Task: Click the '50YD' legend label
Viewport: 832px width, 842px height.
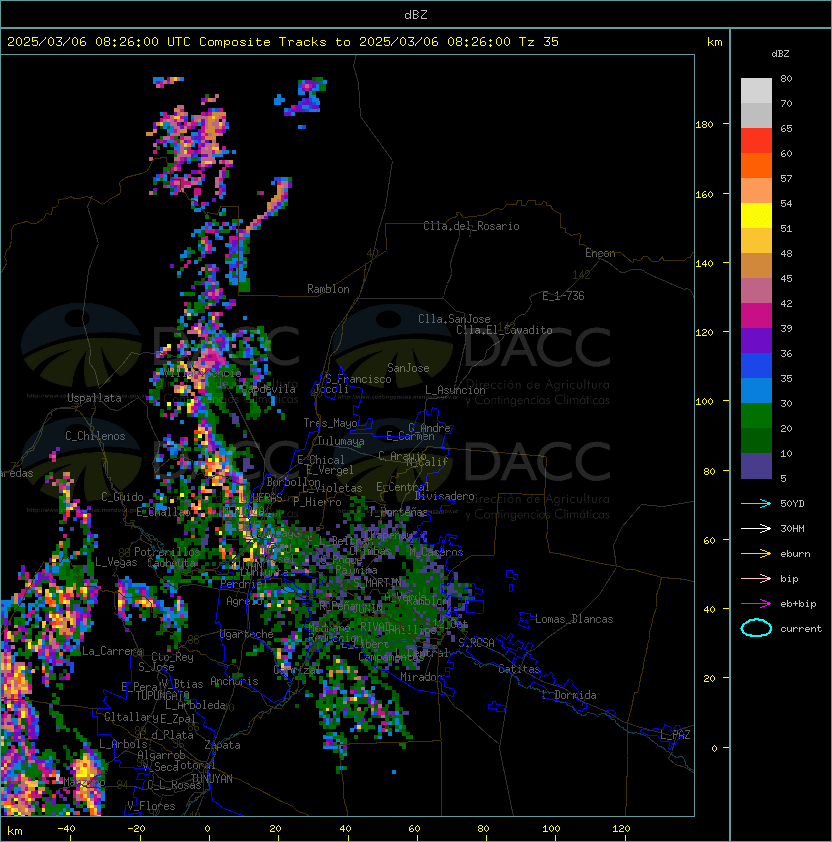Action: (792, 504)
